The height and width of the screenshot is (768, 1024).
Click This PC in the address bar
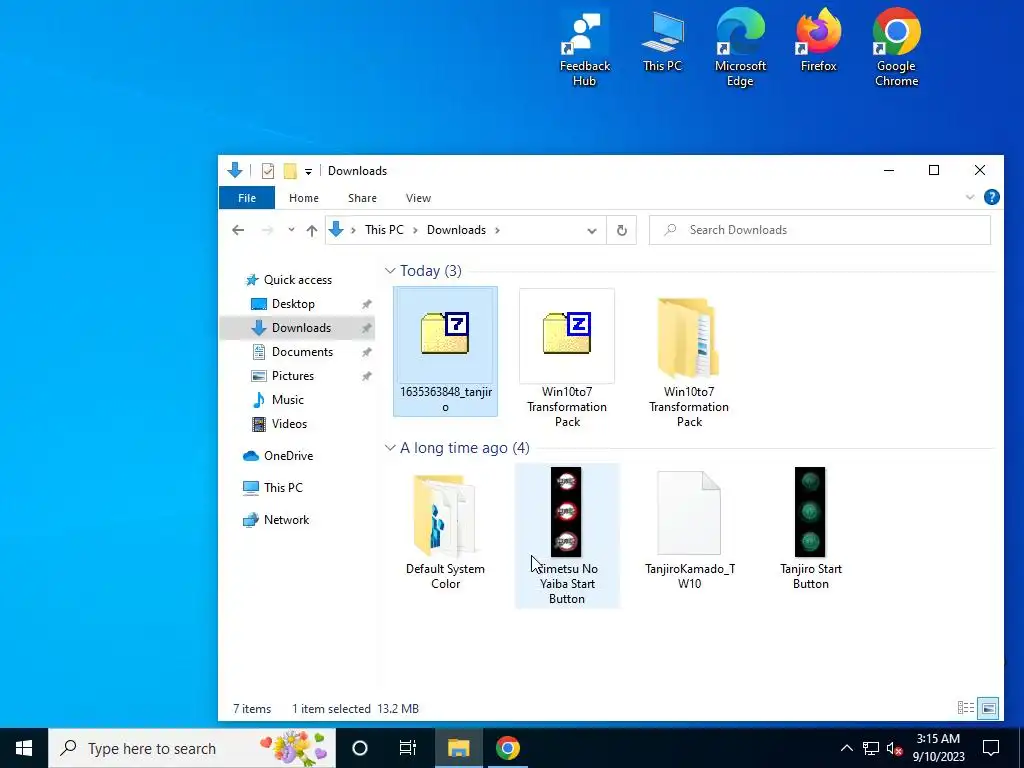[384, 230]
